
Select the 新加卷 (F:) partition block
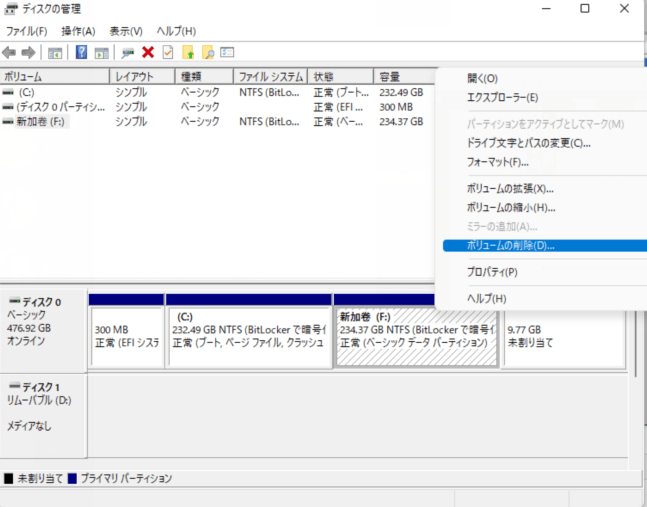pyautogui.click(x=416, y=337)
